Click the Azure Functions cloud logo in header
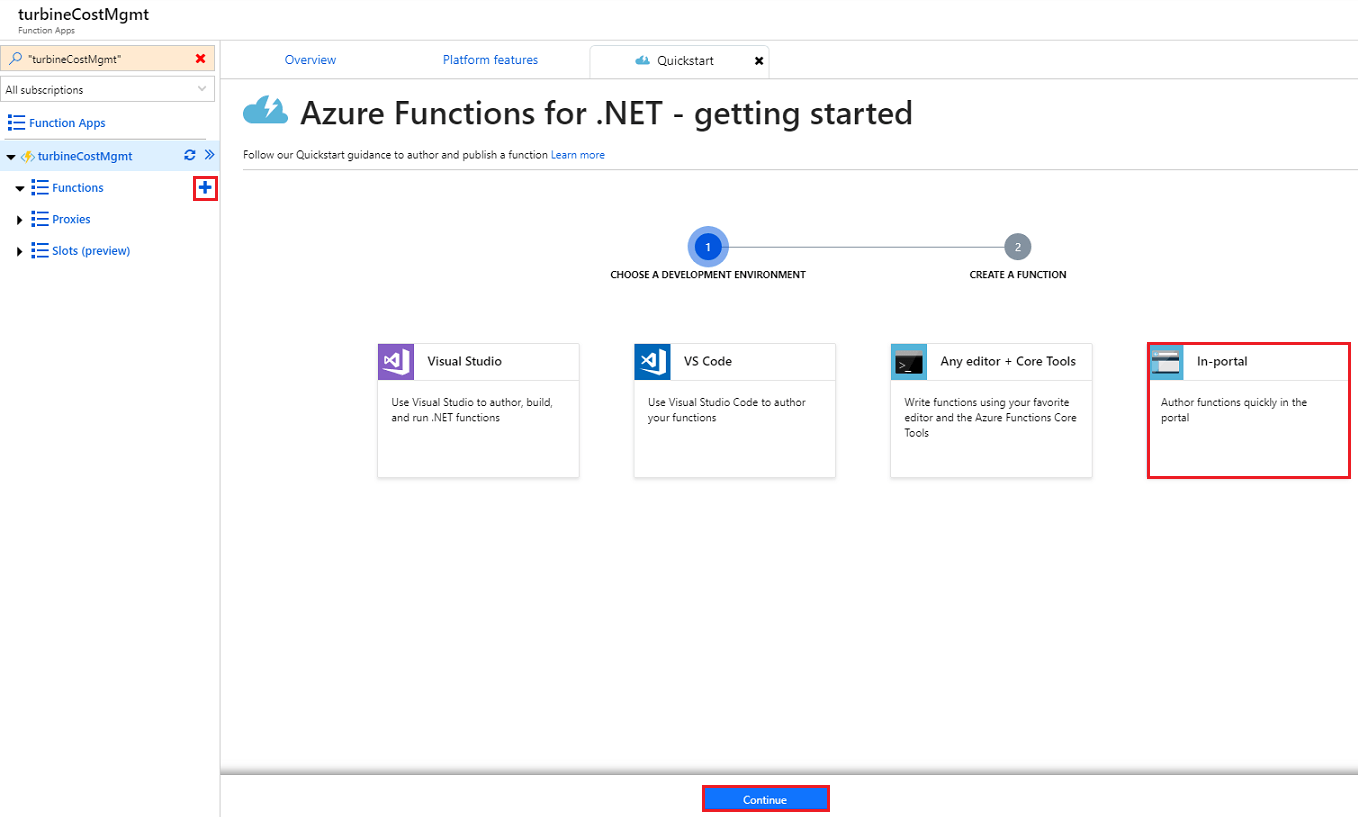The height and width of the screenshot is (817, 1358). 266,110
